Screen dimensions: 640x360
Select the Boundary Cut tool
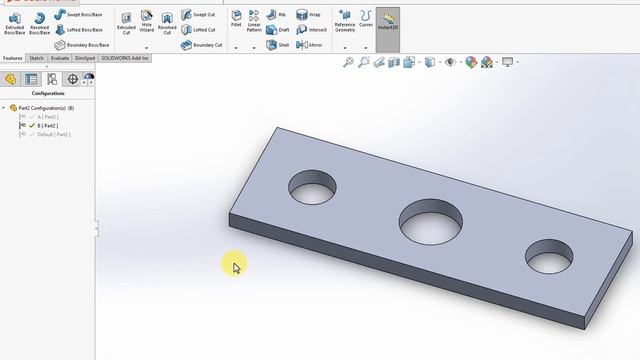pyautogui.click(x=201, y=45)
